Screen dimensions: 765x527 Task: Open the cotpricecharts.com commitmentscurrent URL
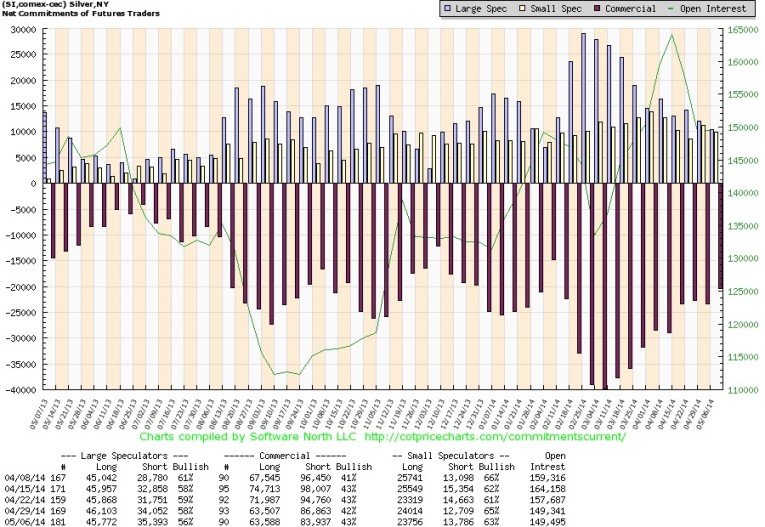[x=487, y=436]
